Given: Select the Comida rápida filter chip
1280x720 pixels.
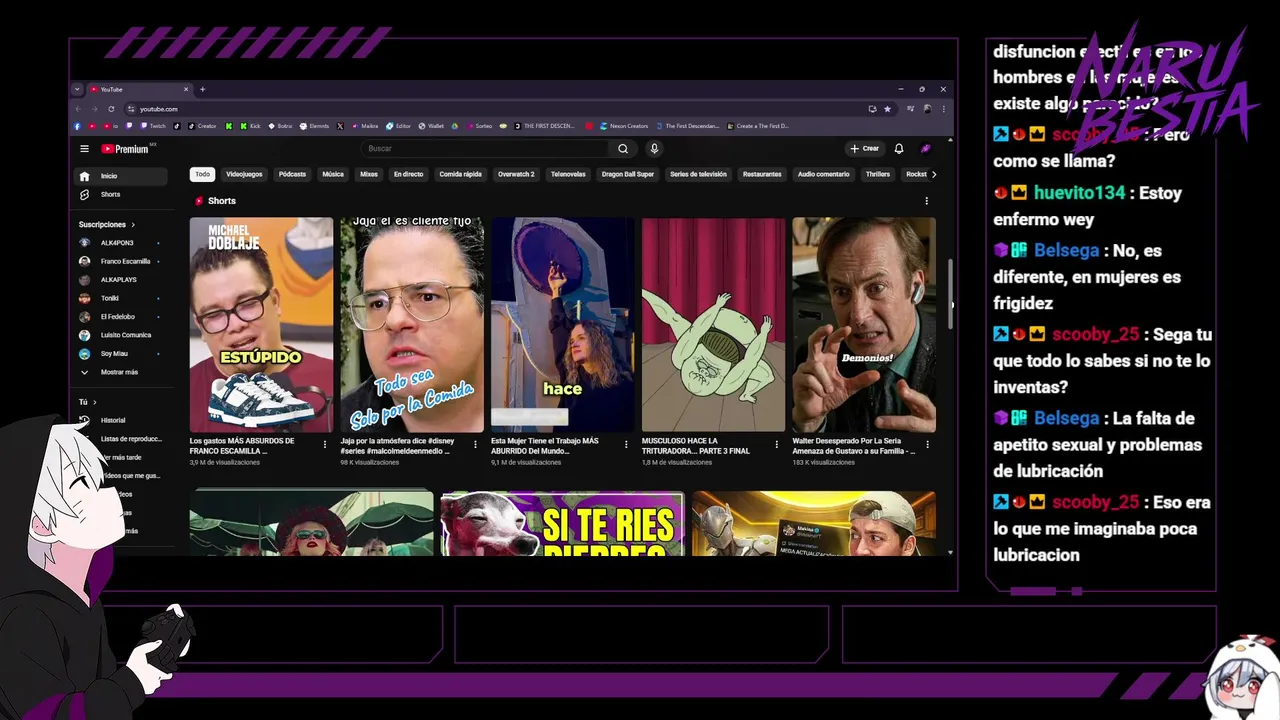Looking at the screenshot, I should pyautogui.click(x=461, y=174).
